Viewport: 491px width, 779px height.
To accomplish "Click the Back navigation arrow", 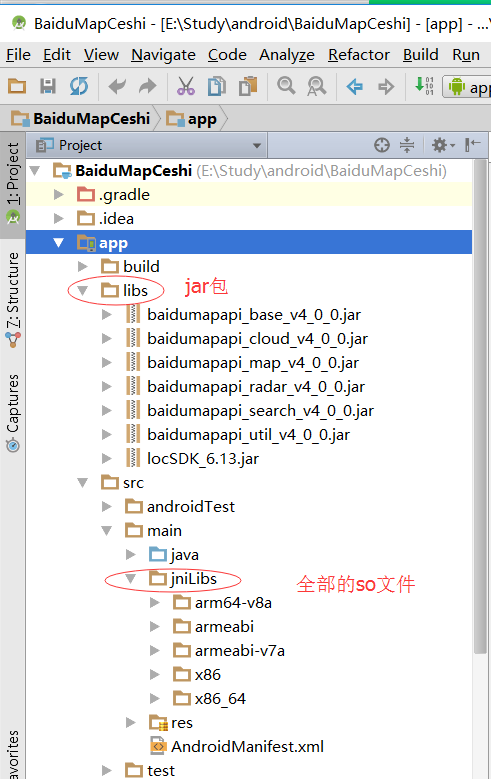I will (354, 86).
